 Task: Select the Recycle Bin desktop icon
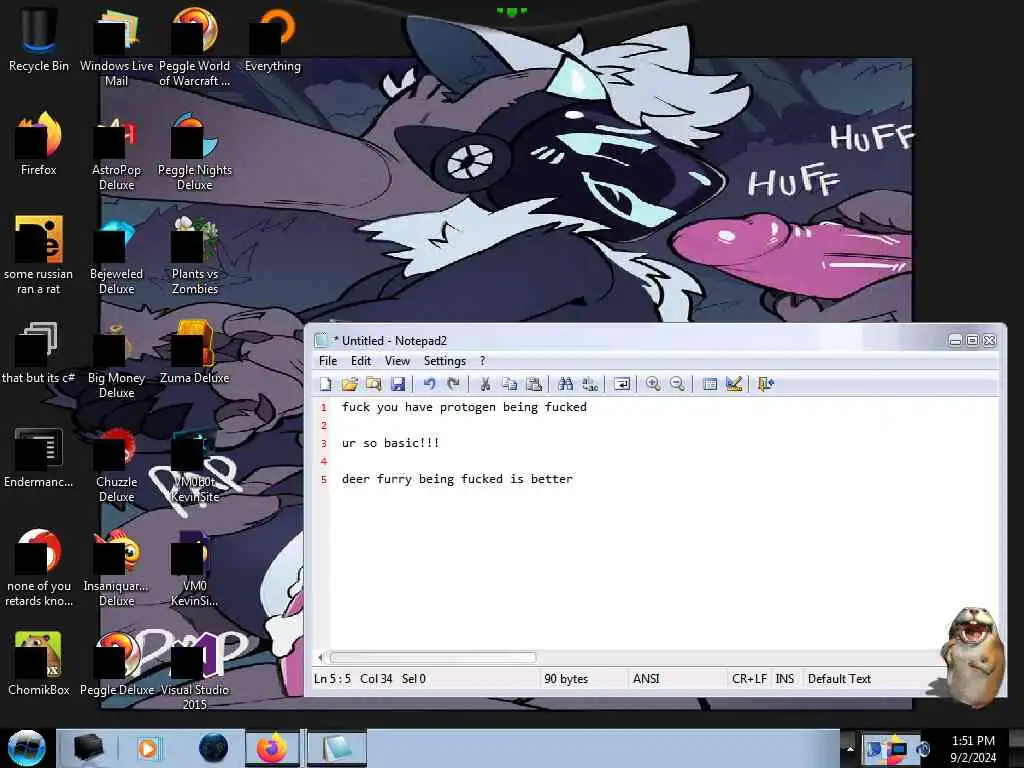point(39,39)
